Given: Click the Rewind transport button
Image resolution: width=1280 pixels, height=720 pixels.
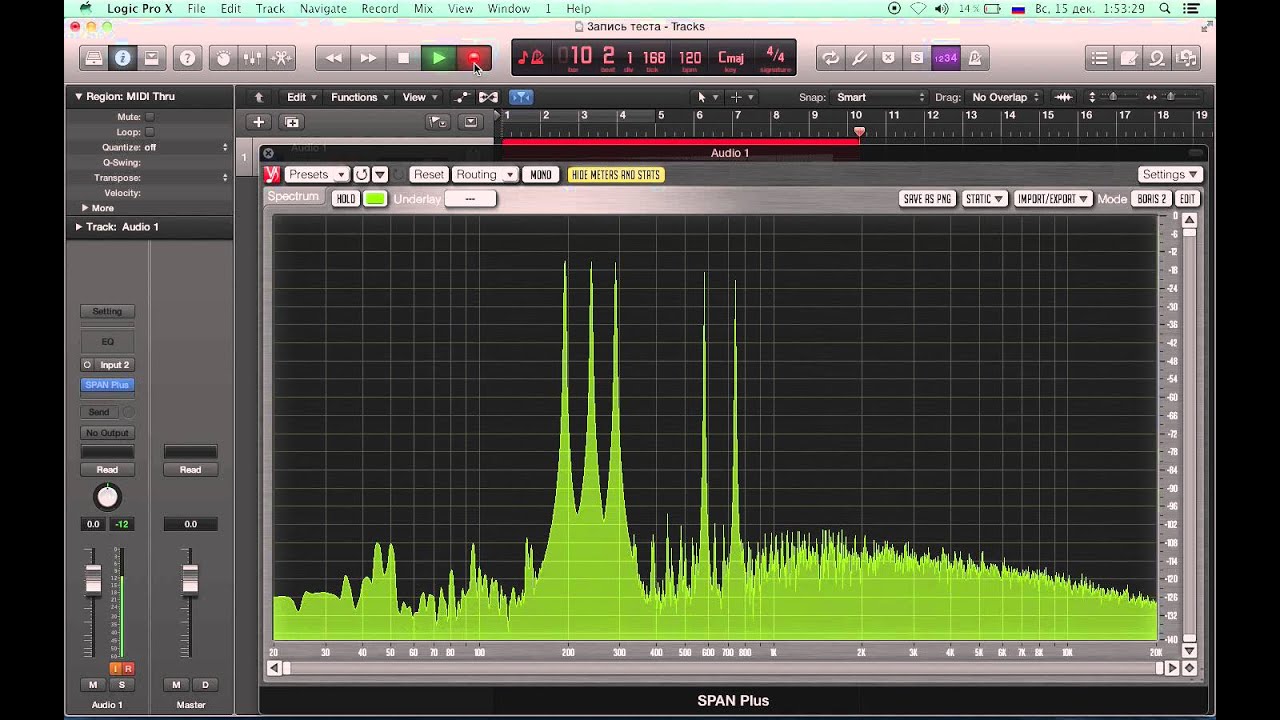Looking at the screenshot, I should coord(334,58).
